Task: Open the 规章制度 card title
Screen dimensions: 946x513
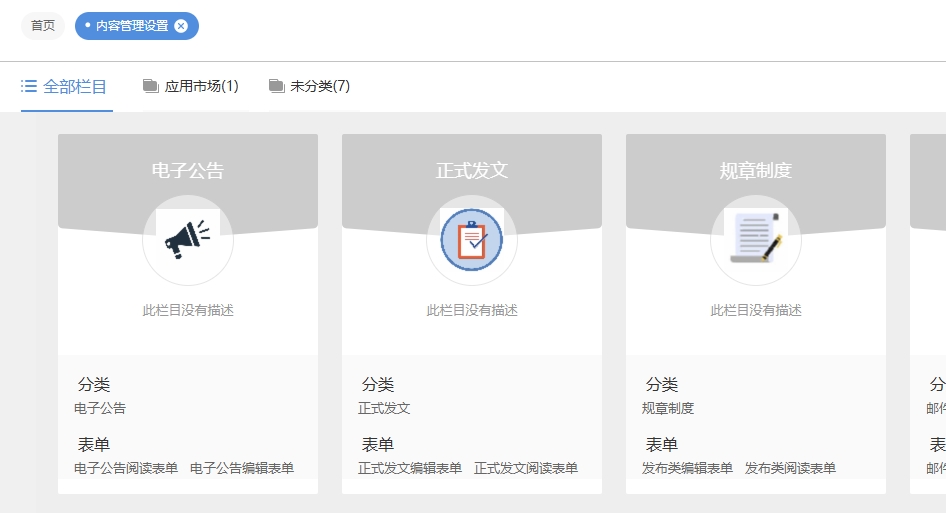Action: [x=756, y=171]
